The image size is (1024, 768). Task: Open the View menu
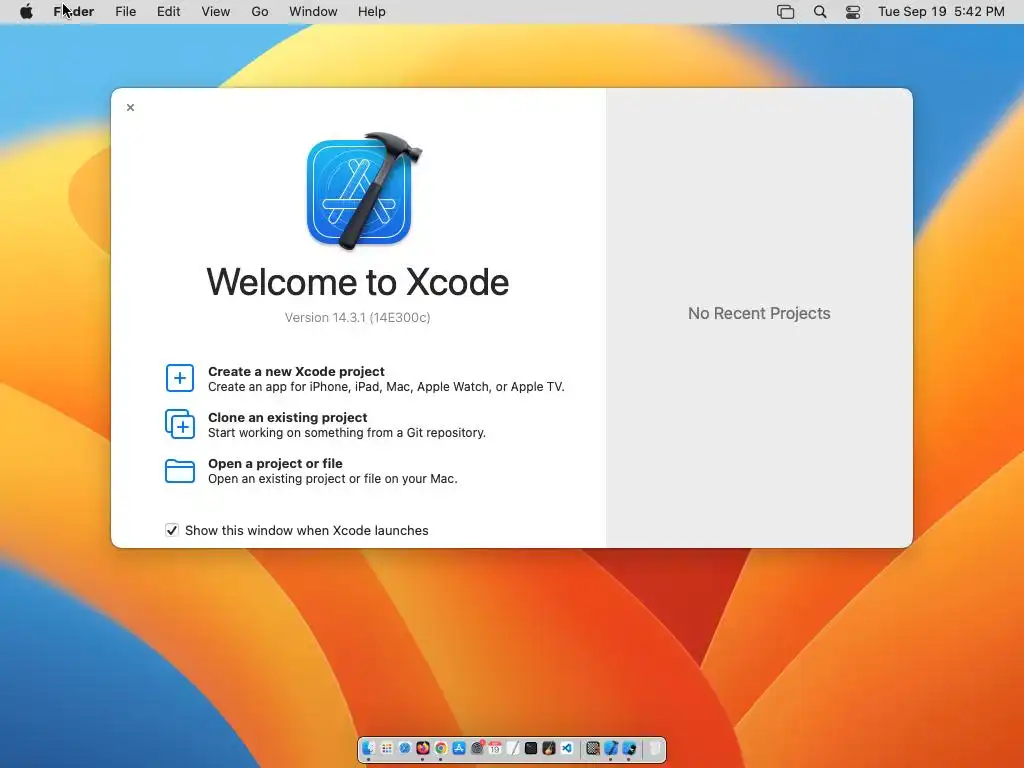(x=216, y=12)
